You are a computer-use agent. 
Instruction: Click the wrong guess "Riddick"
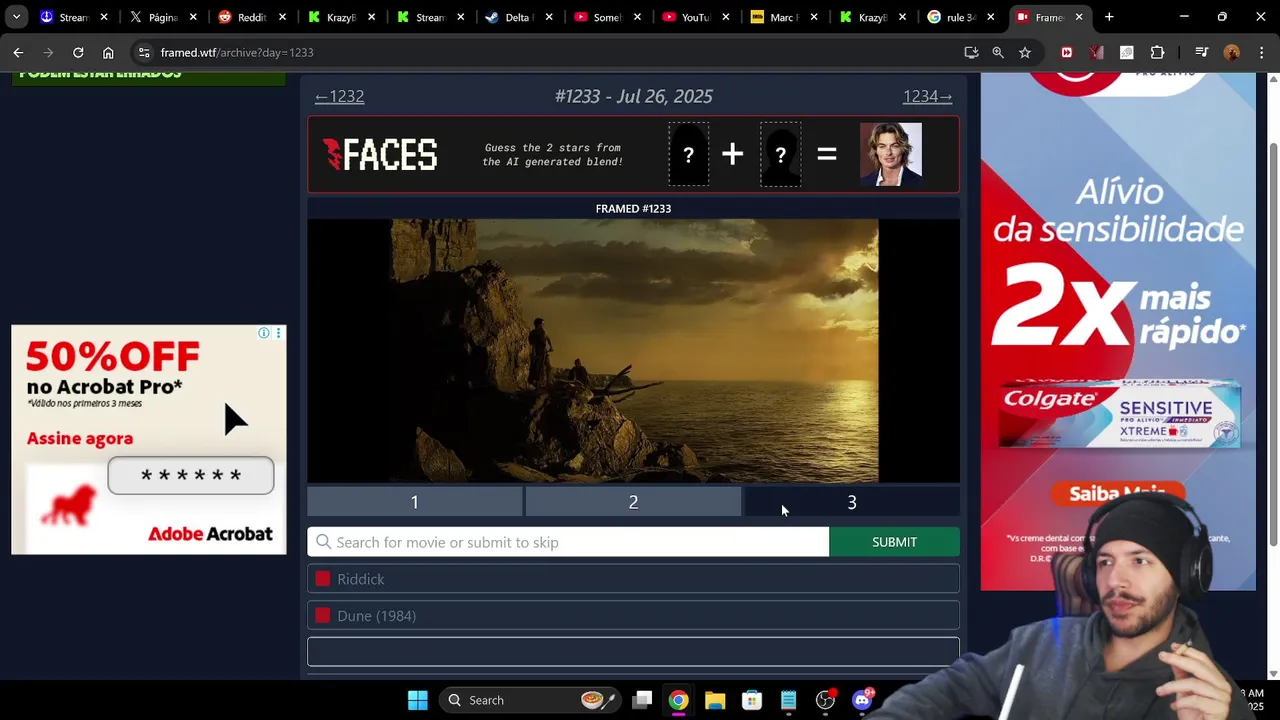(x=633, y=579)
